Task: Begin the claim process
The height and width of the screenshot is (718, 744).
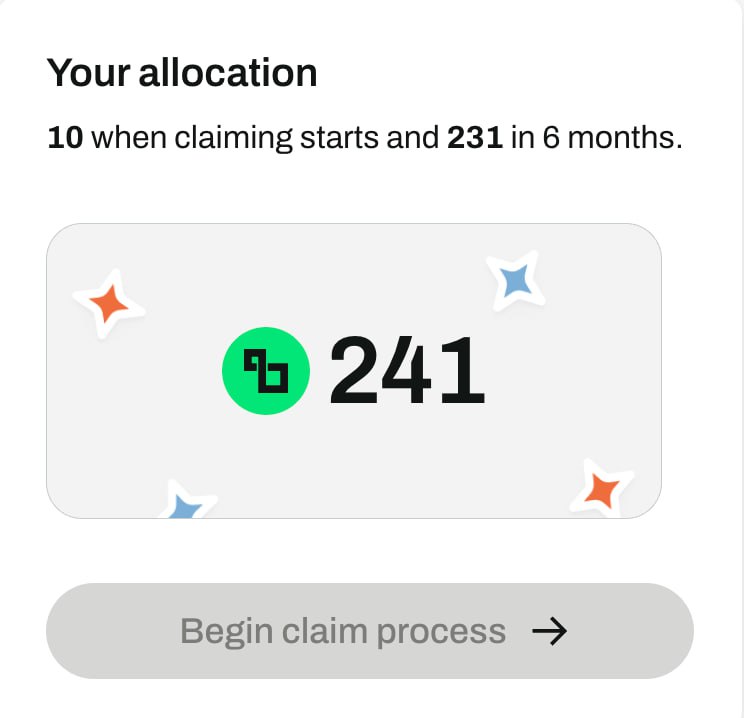Action: pyautogui.click(x=370, y=631)
